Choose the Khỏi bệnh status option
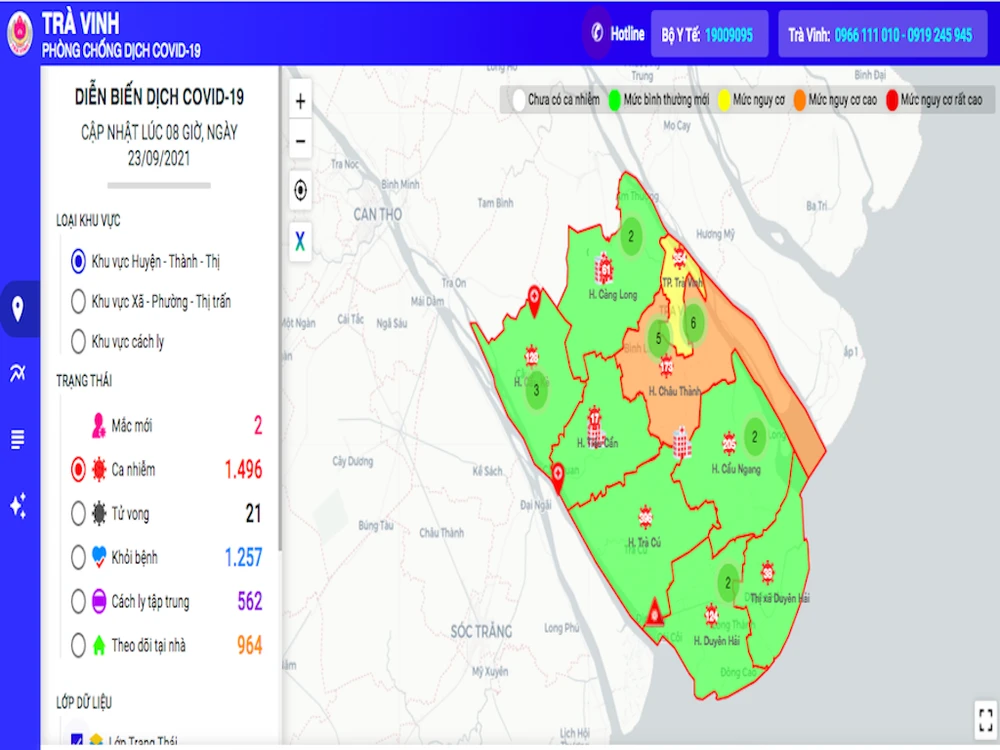The height and width of the screenshot is (750, 1000). (78, 558)
